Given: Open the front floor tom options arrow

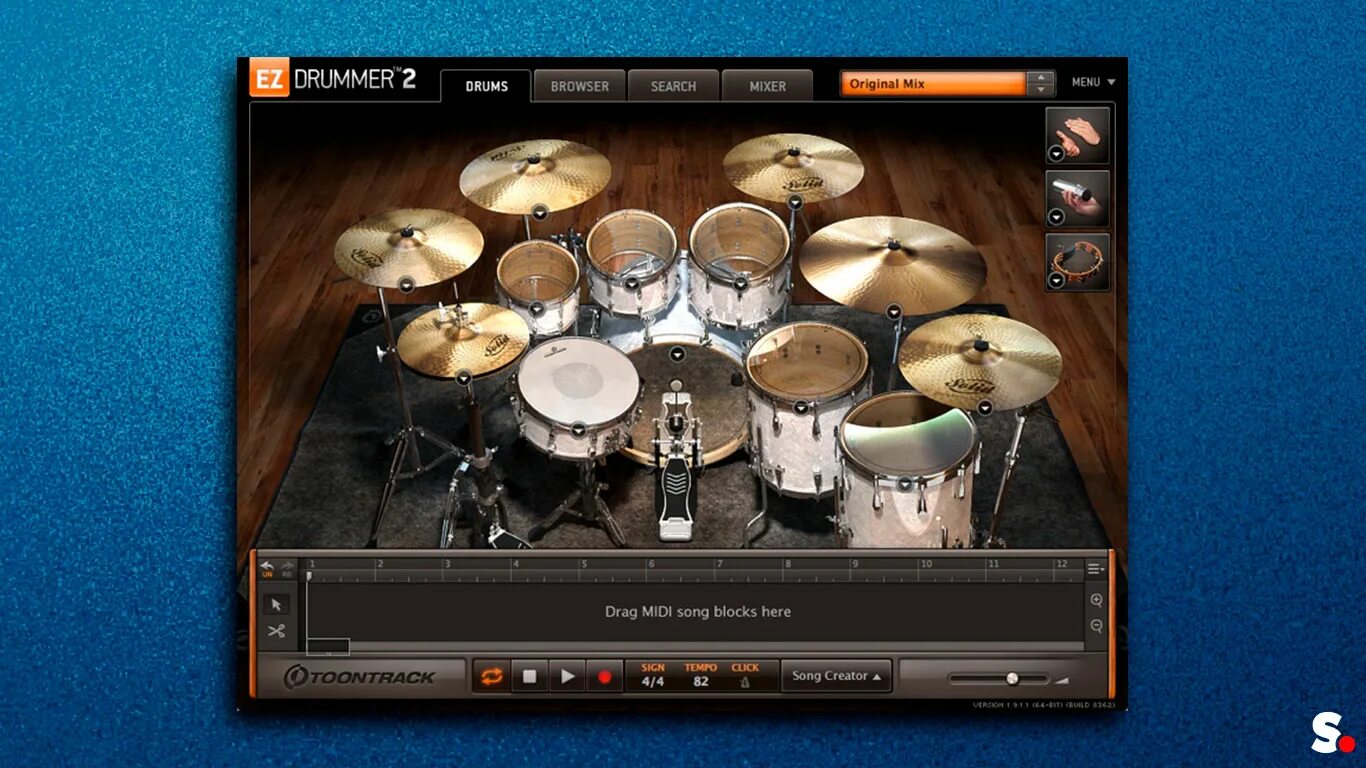Looking at the screenshot, I should point(905,484).
